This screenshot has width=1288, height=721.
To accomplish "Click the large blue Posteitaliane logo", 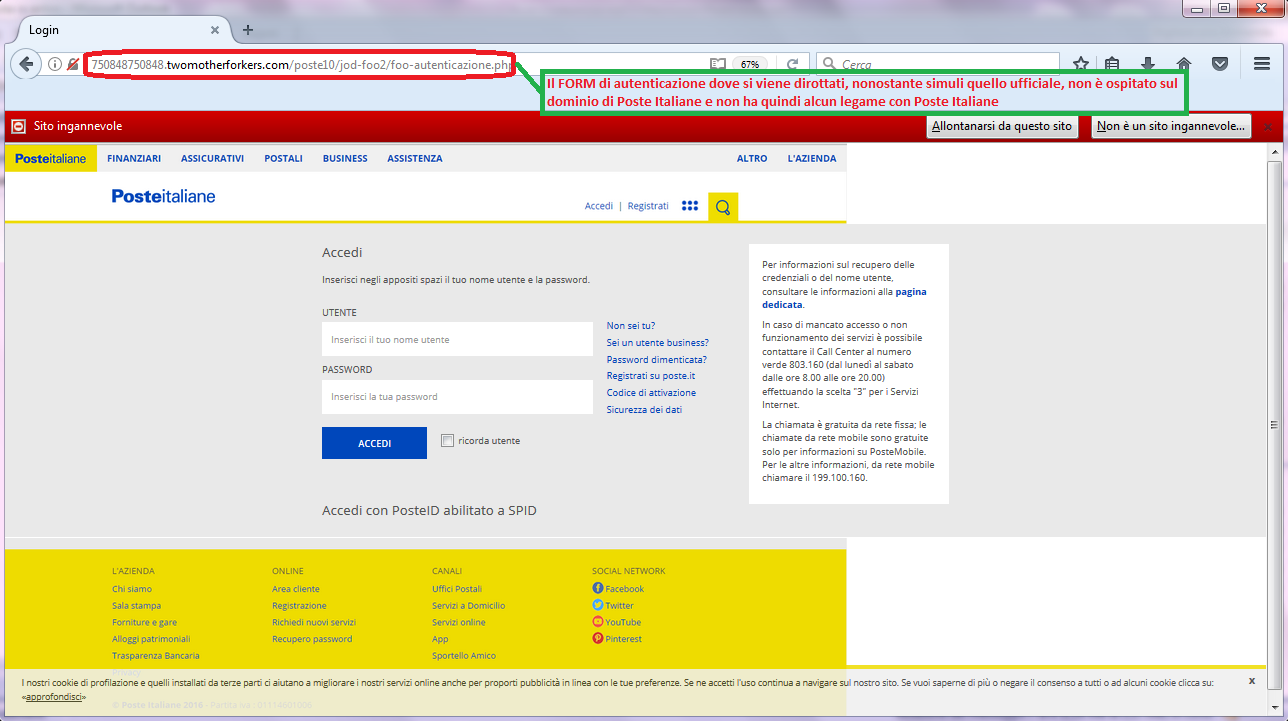I will point(163,196).
